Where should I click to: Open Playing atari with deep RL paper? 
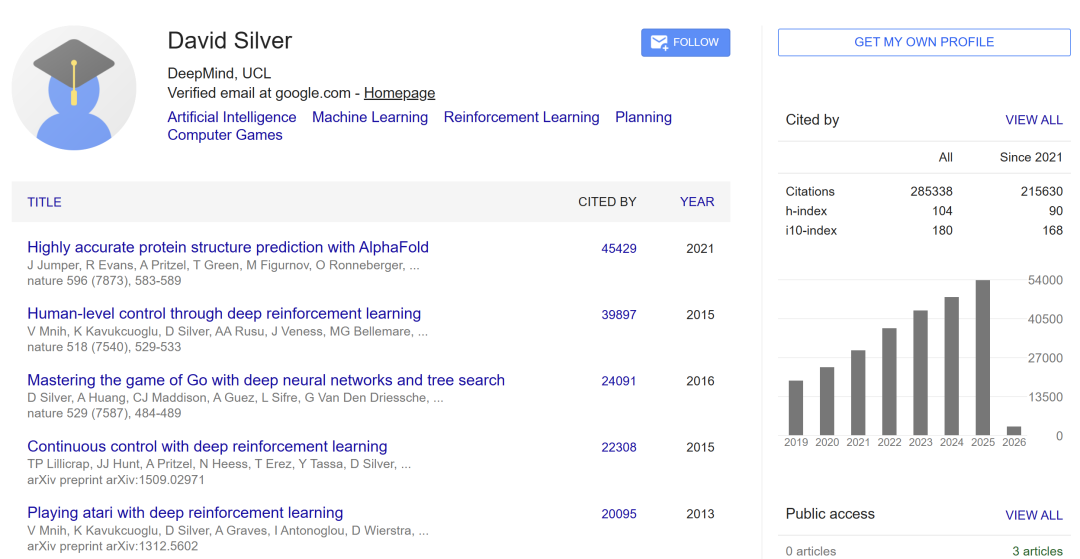[185, 513]
